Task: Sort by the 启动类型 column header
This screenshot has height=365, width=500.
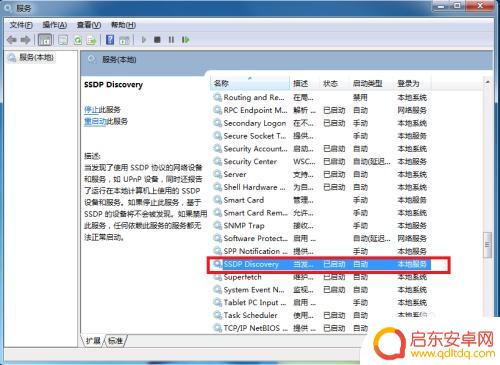Action: coord(372,83)
